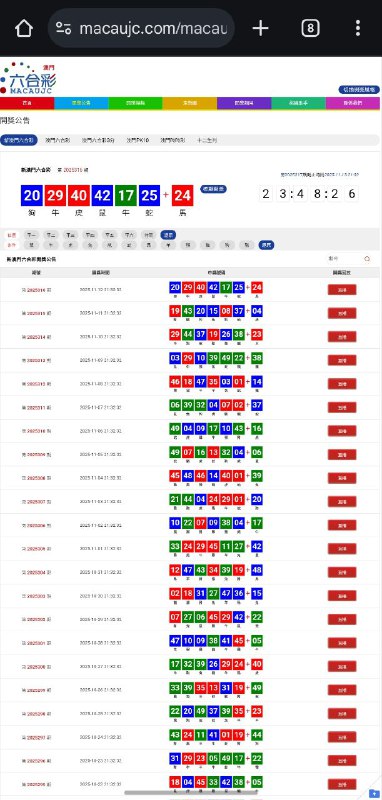This screenshot has width=382, height=800.
Task: Open the magenta navigation tab
Action: [352, 103]
